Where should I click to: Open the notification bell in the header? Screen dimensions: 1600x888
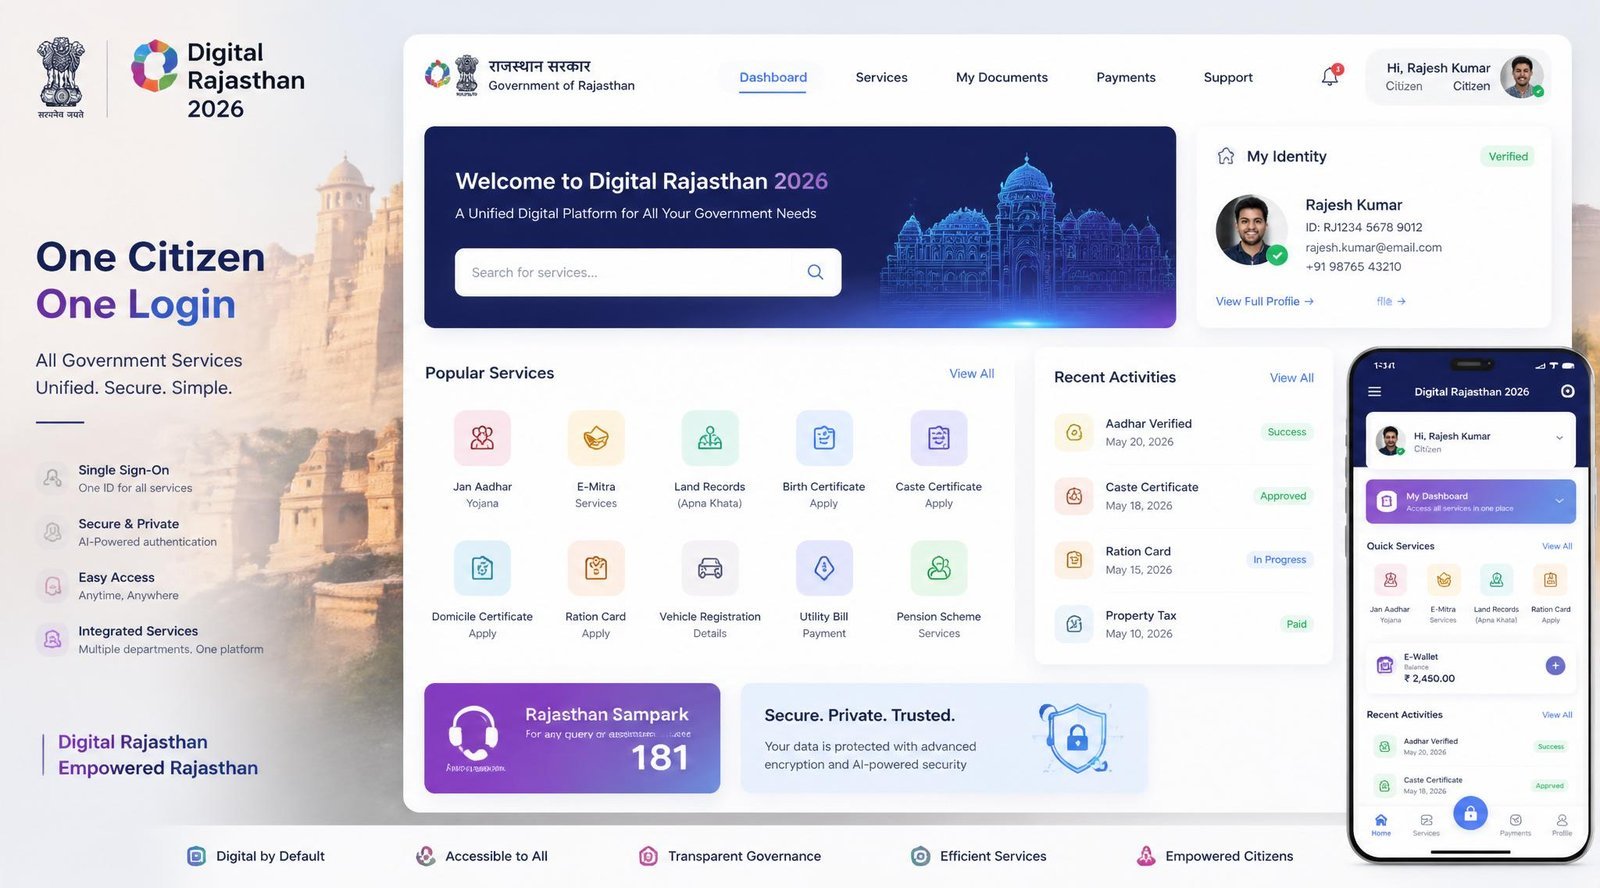pyautogui.click(x=1330, y=76)
